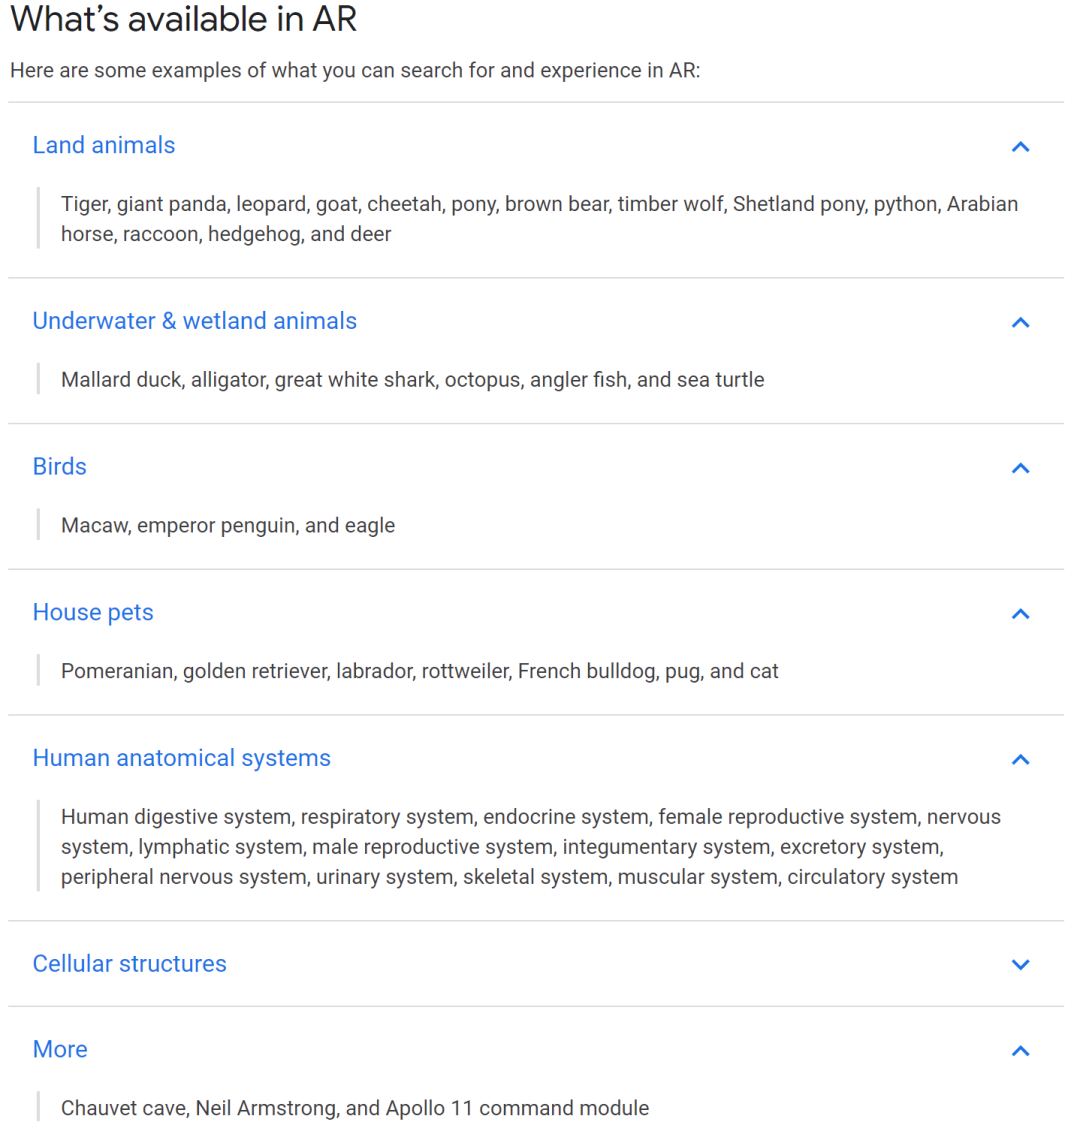Click the chevron beside Underwater & wetland animals
This screenshot has height=1137, width=1080.
(x=1020, y=322)
